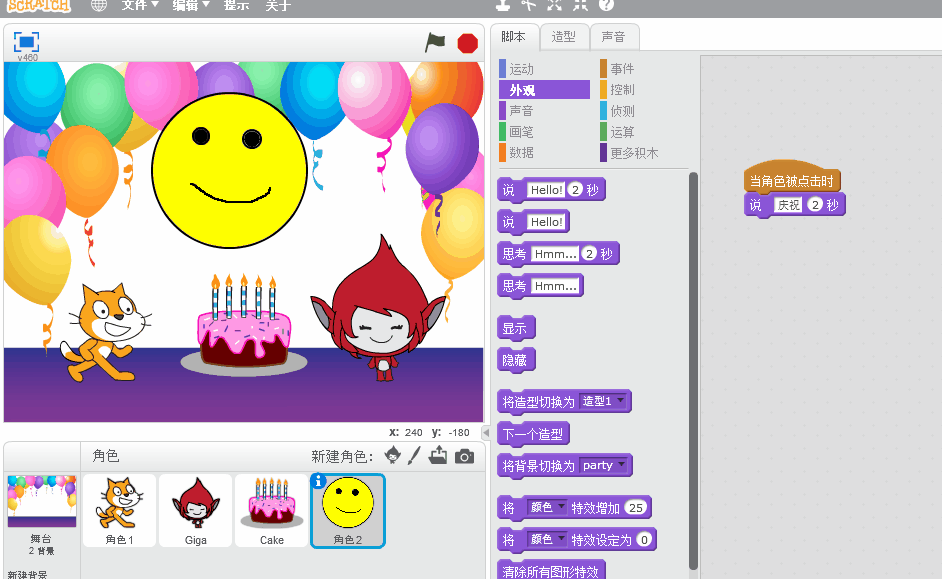Open the 造型1 costume dropdown
The width and height of the screenshot is (942, 579).
coord(603,401)
